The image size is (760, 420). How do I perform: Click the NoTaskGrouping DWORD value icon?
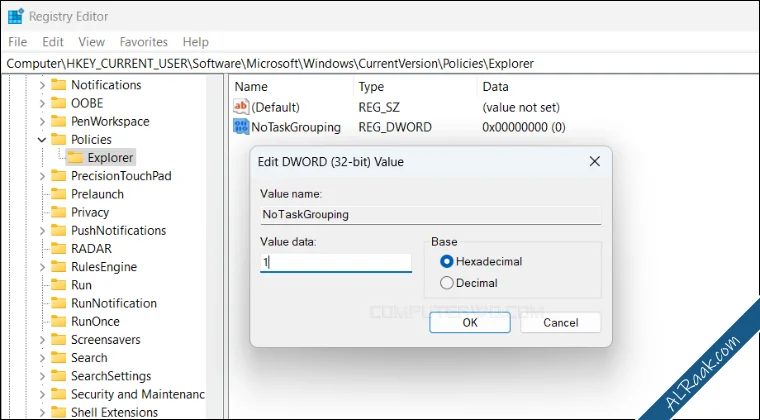(x=241, y=127)
